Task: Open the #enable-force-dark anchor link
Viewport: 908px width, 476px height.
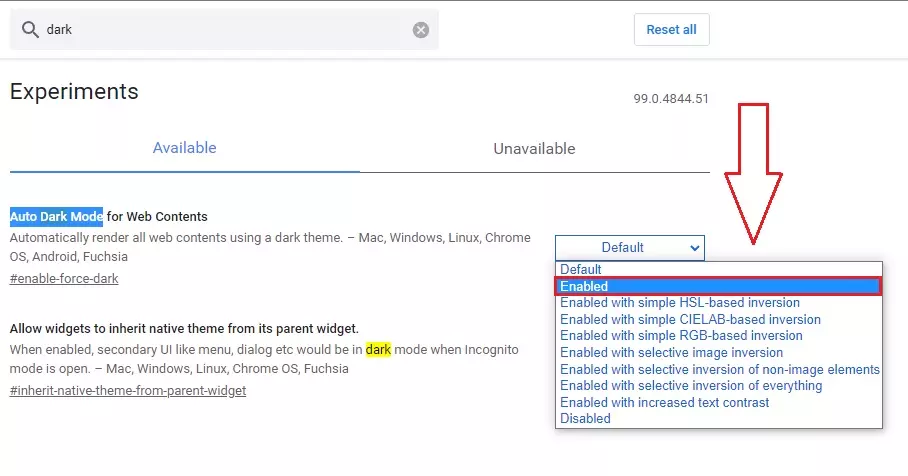Action: 64,279
